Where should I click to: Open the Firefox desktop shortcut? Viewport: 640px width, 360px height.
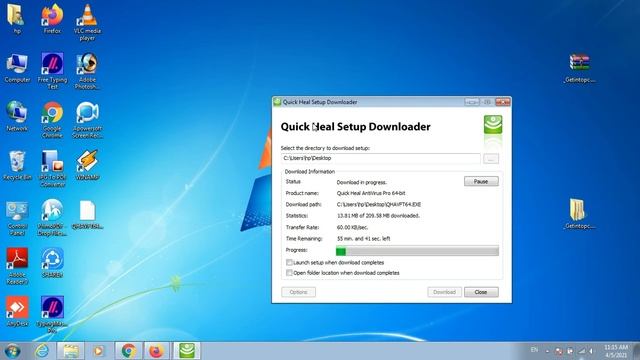pyautogui.click(x=52, y=18)
